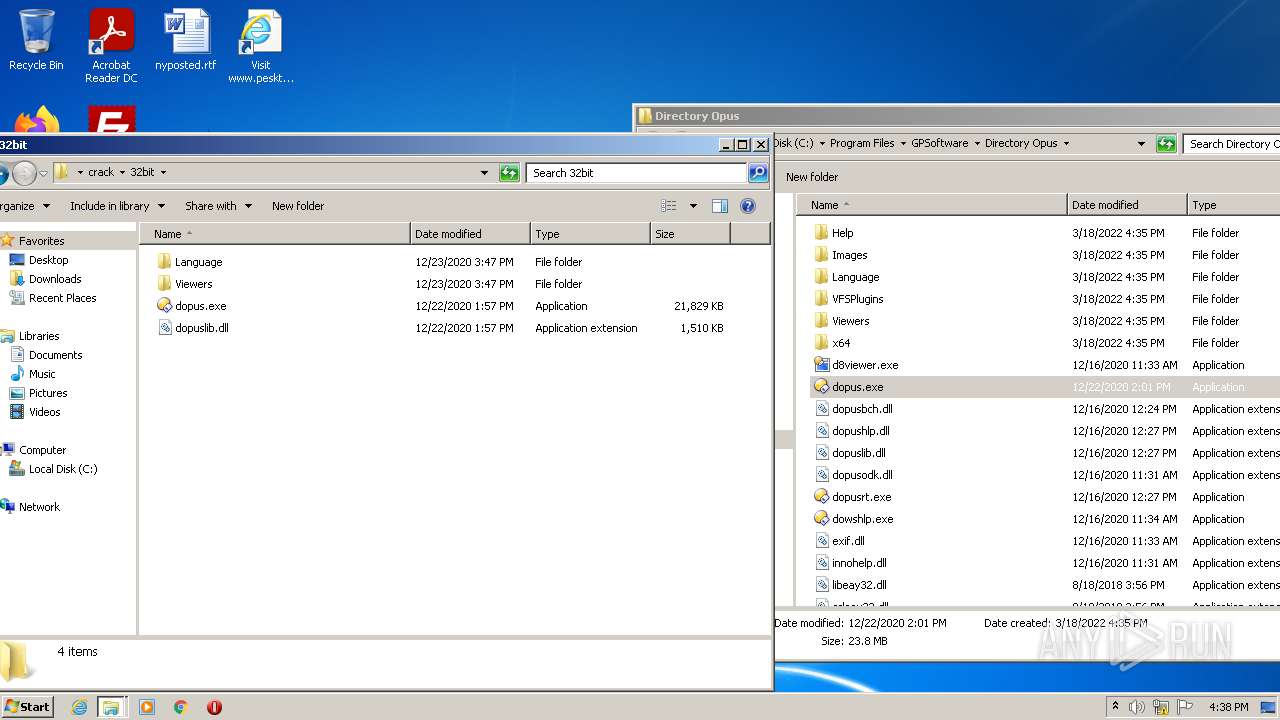Click the volume icon in system tray

tap(1137, 707)
